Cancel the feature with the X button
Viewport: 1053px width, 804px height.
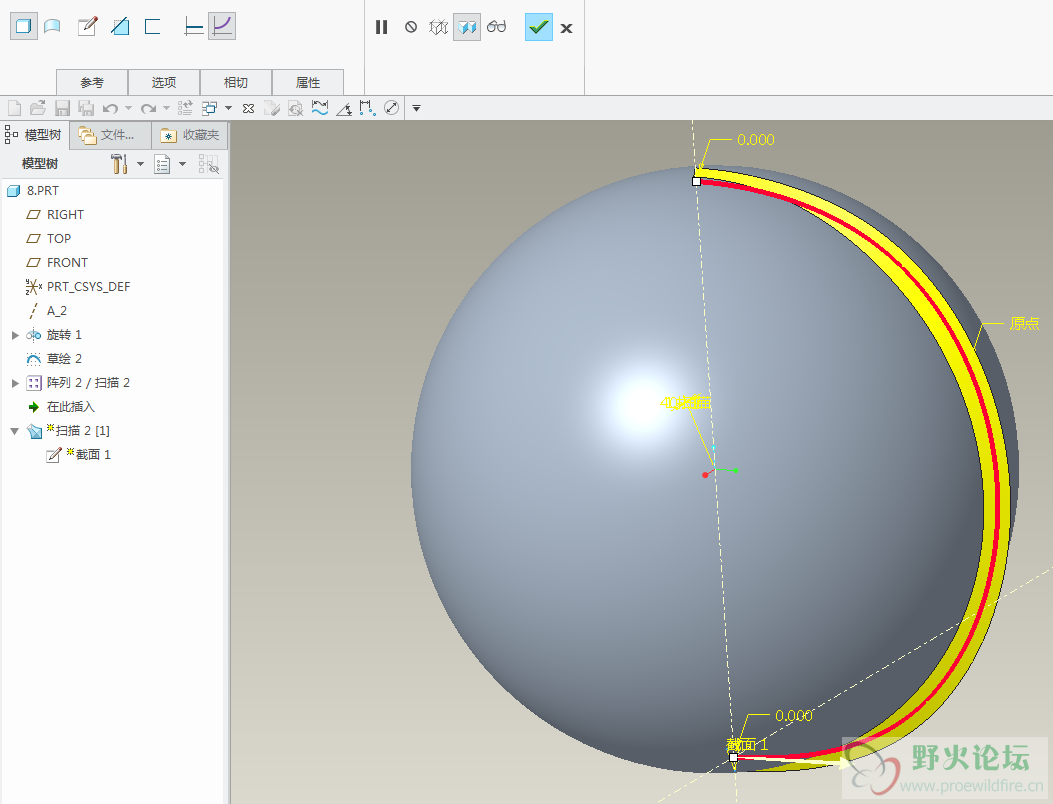point(567,28)
